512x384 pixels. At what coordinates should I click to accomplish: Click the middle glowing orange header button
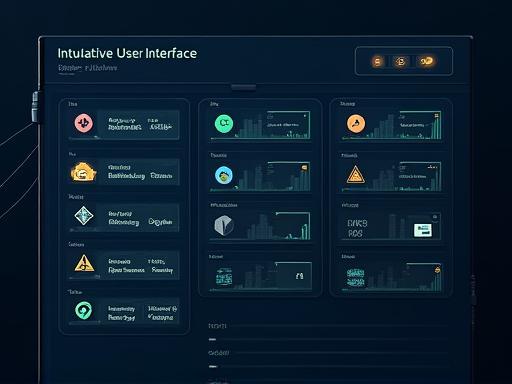[x=401, y=61]
